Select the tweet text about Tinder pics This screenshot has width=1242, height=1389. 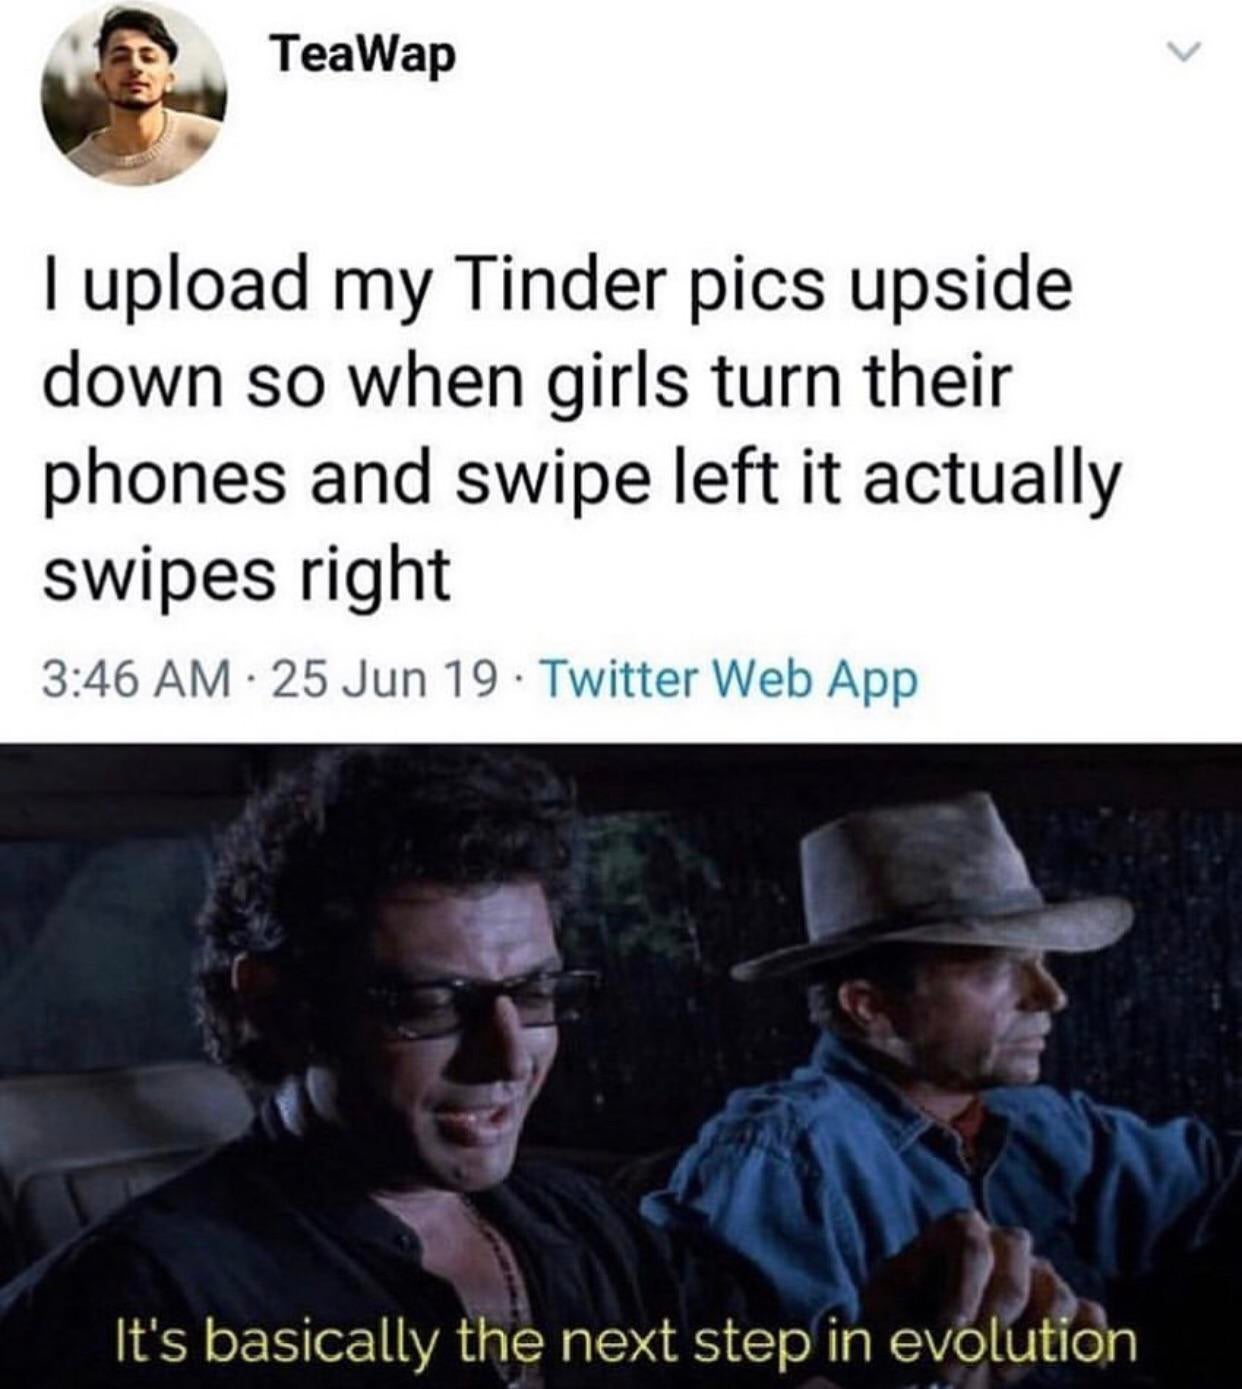tap(580, 429)
